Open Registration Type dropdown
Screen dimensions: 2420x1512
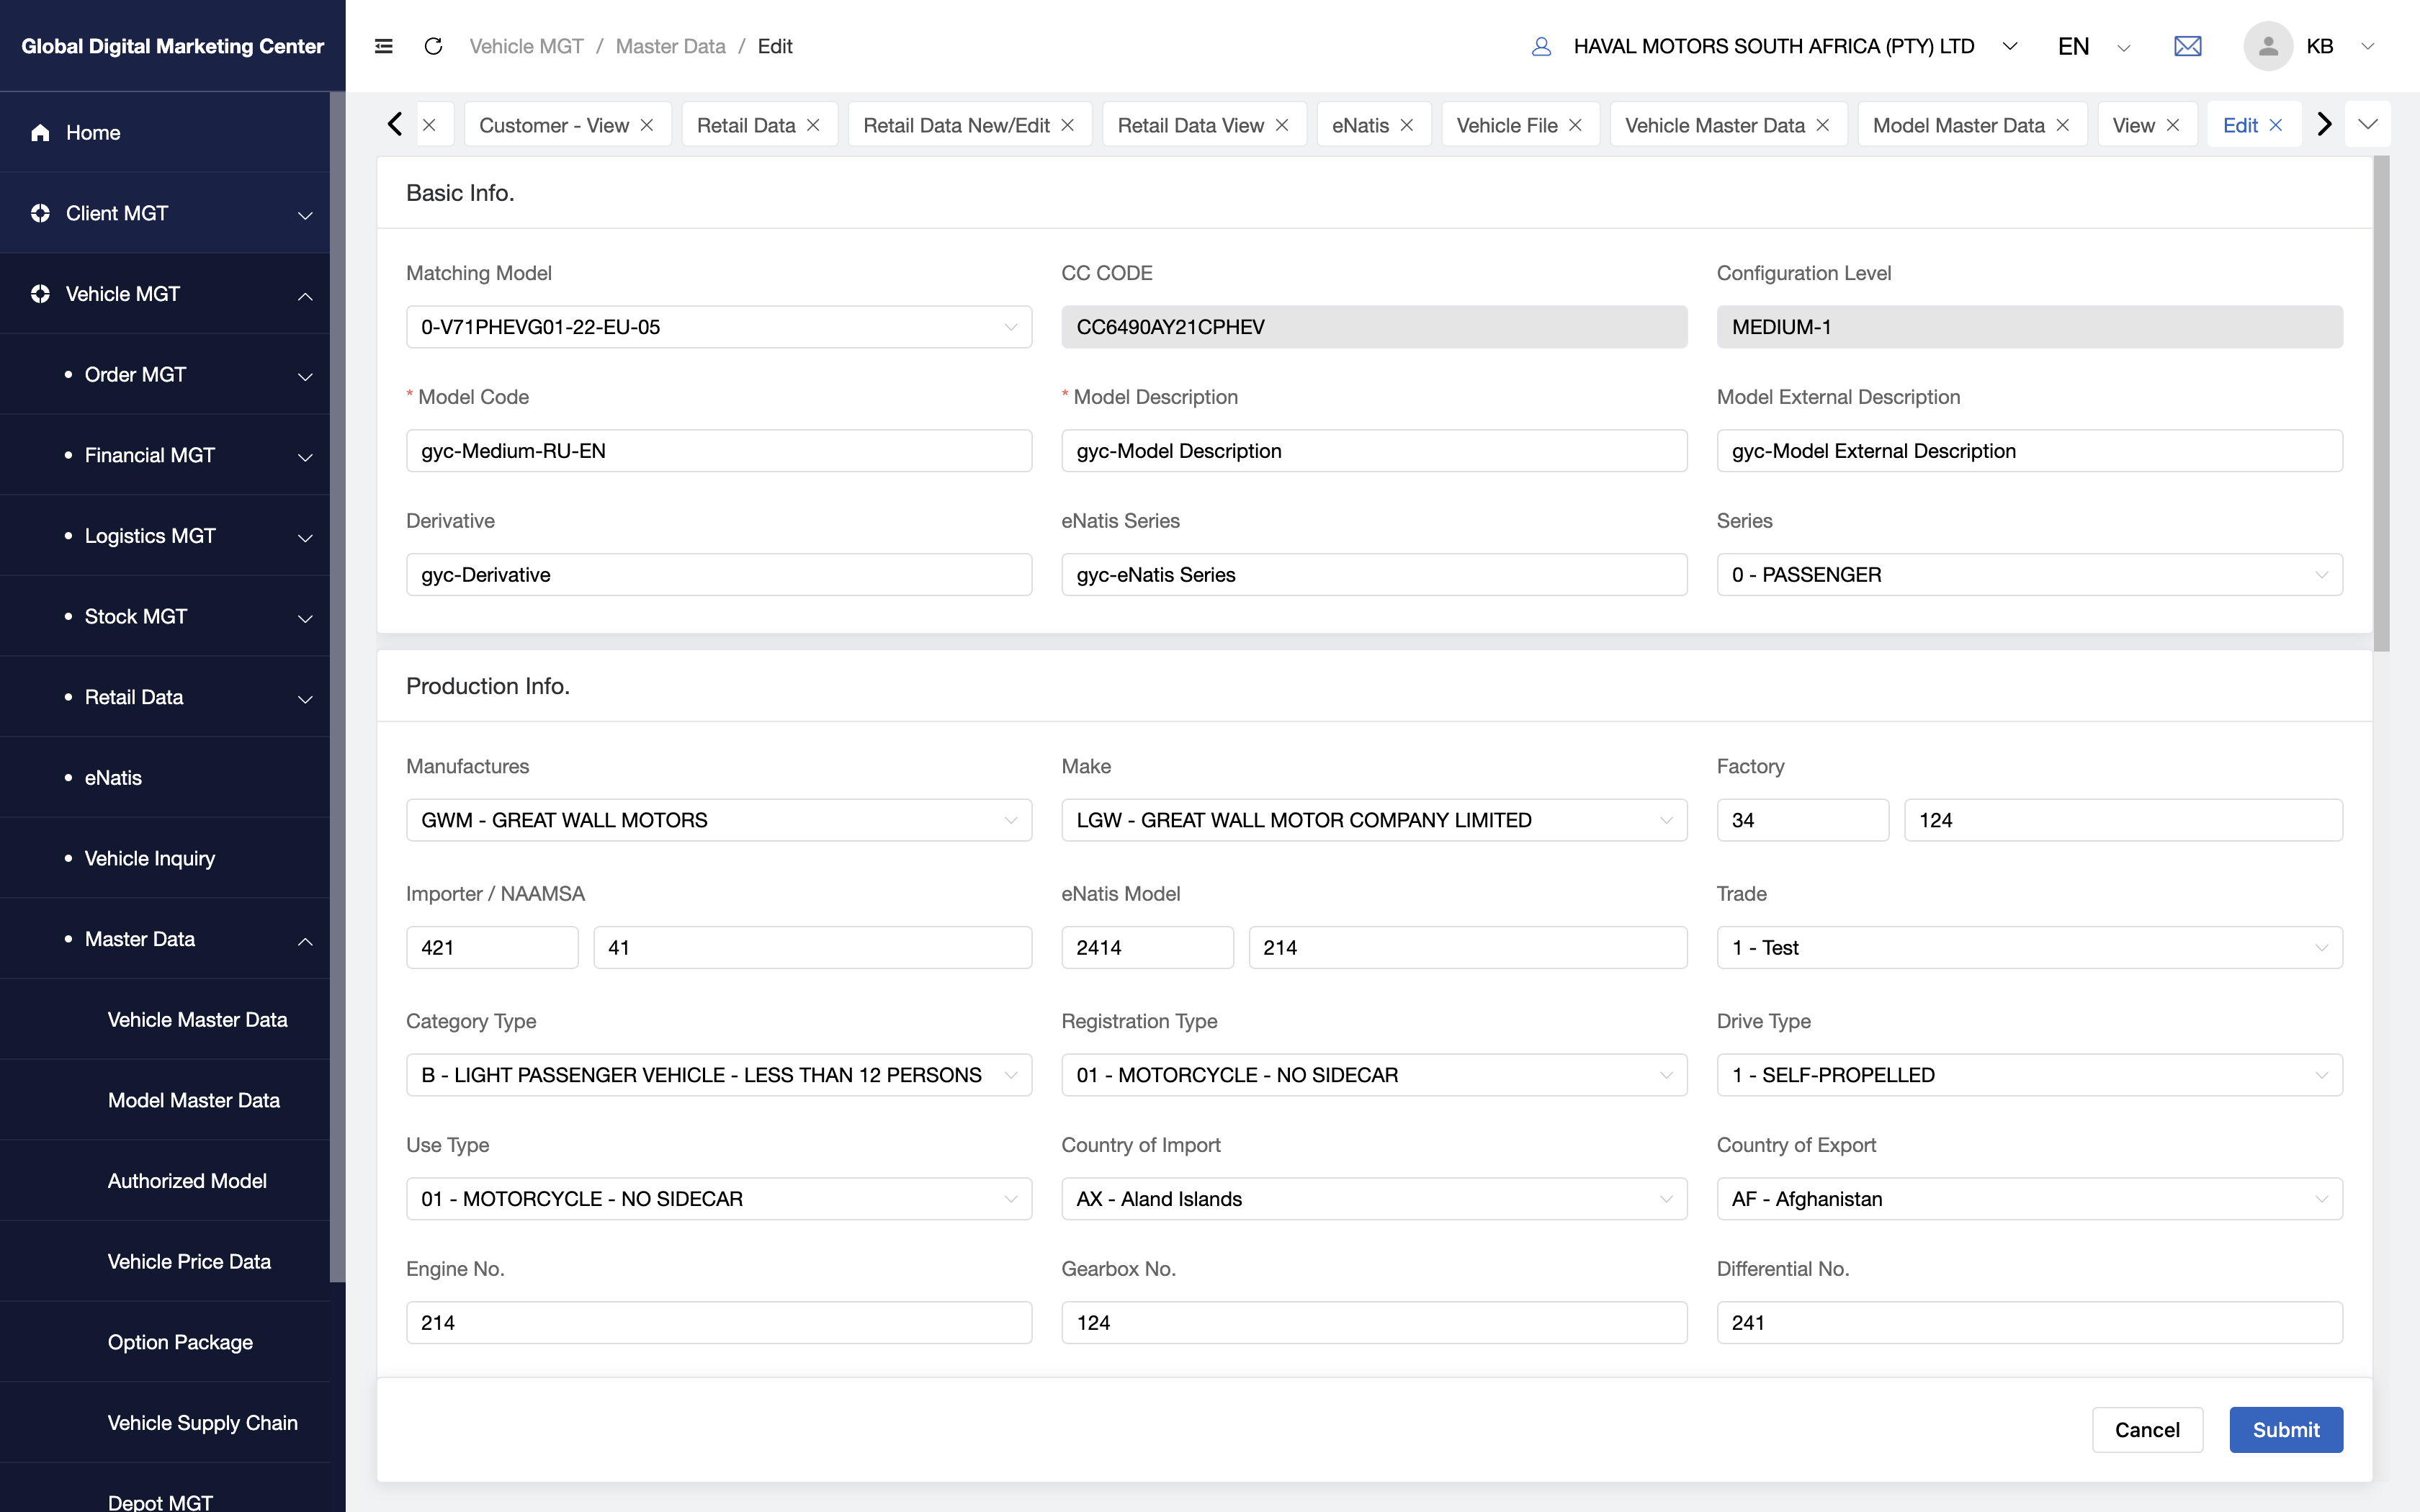point(1374,1075)
